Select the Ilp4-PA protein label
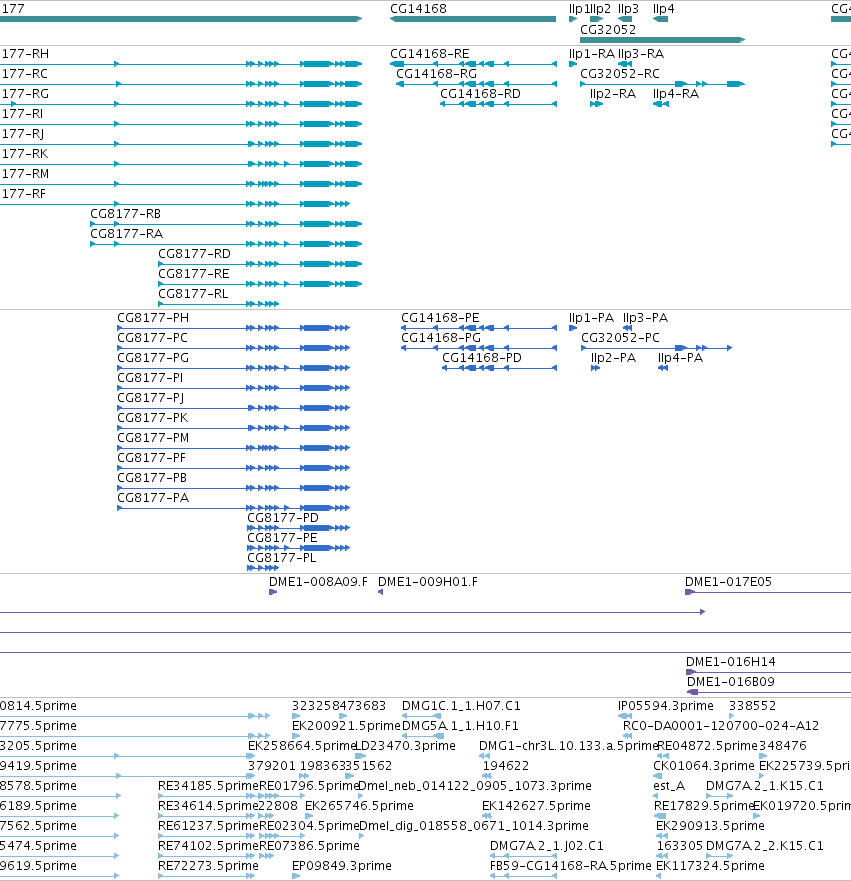 pyautogui.click(x=680, y=358)
